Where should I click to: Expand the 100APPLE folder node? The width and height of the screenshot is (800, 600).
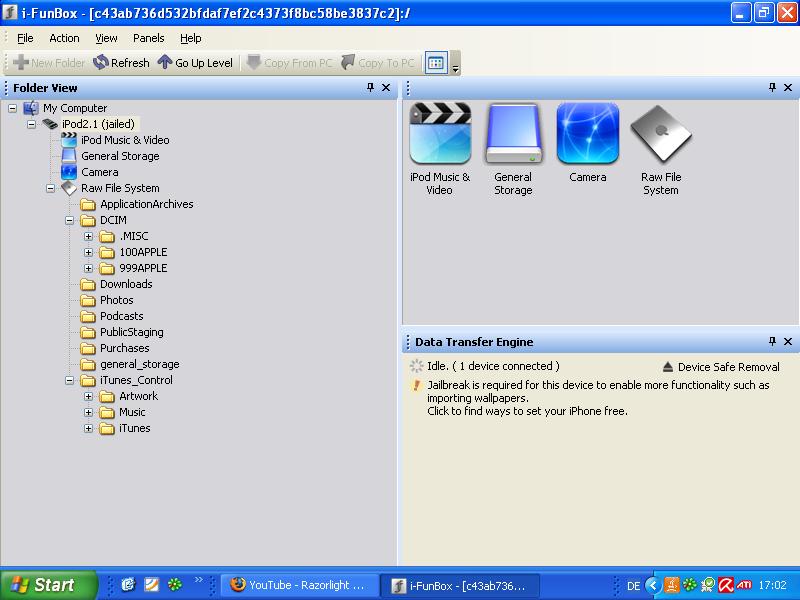click(x=88, y=252)
